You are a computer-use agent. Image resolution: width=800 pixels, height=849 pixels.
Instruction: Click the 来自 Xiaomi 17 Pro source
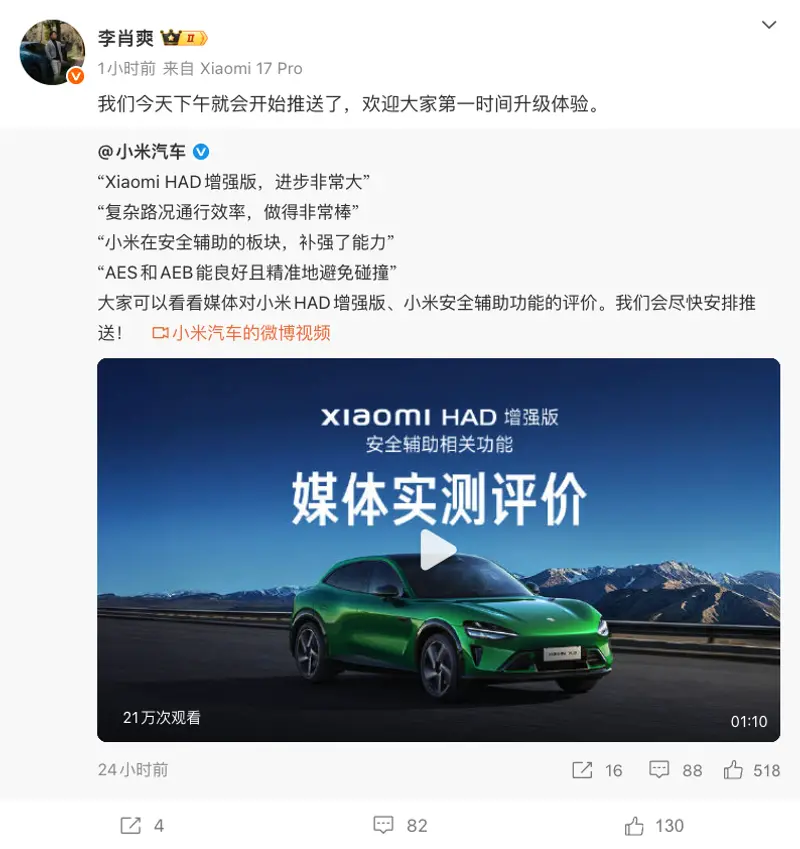[x=232, y=69]
